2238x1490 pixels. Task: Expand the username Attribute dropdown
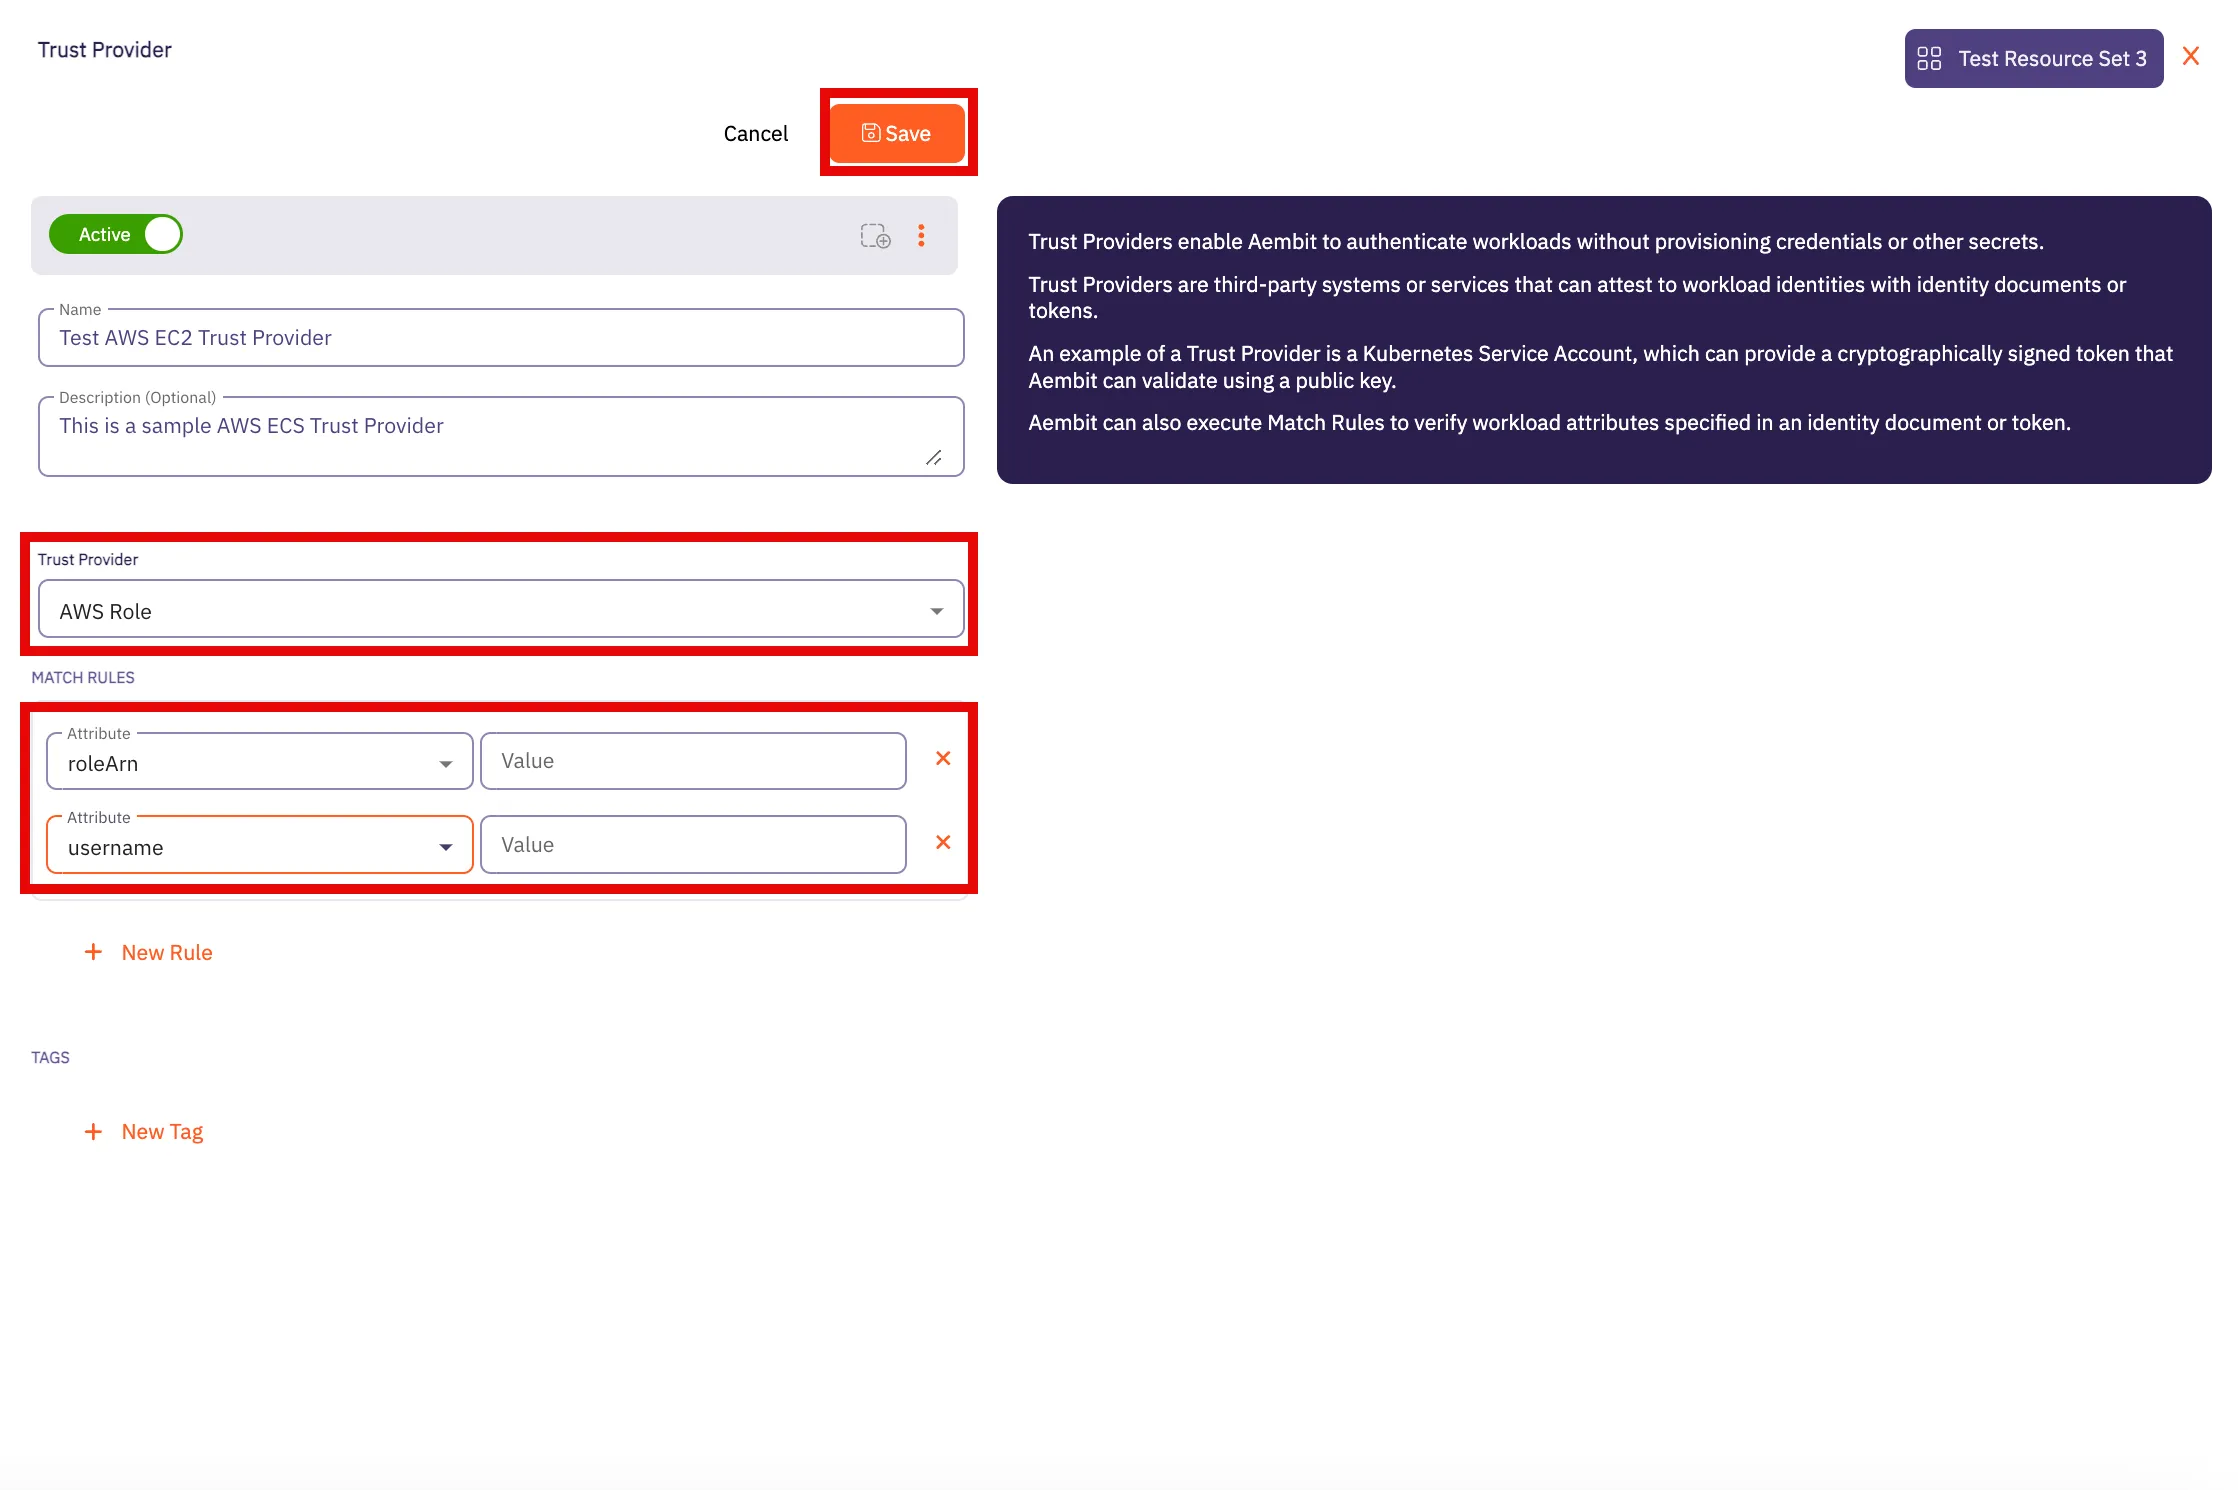coord(445,845)
